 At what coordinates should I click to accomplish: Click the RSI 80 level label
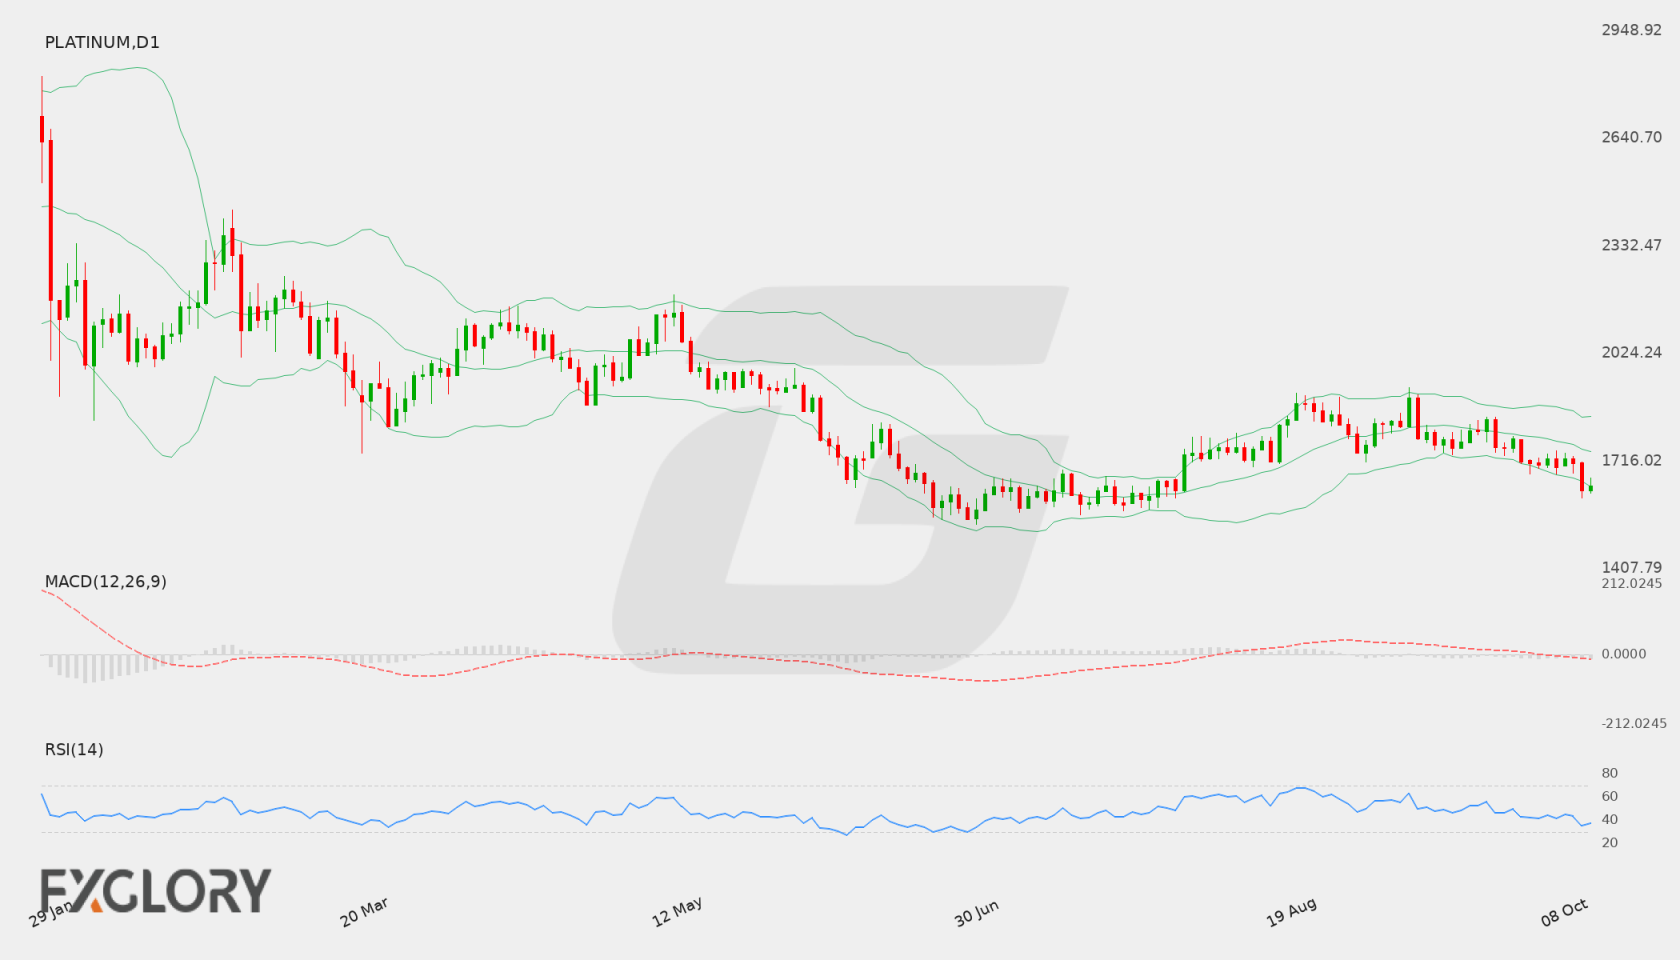coord(1610,773)
